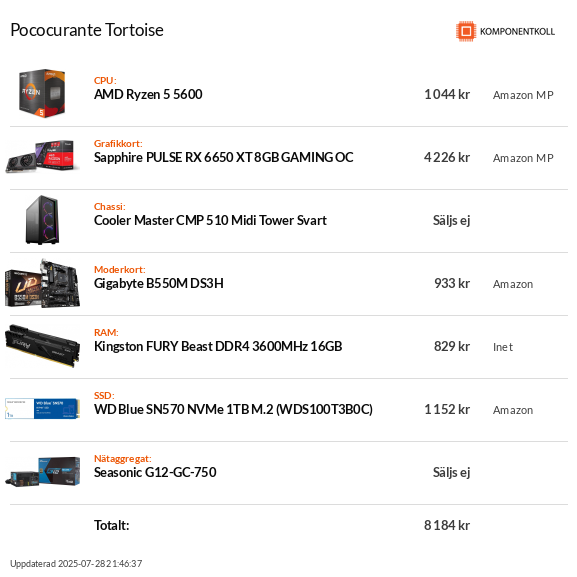This screenshot has height=577, width=577.
Task: Click the Amazon store beside the motherboard
Action: [513, 284]
